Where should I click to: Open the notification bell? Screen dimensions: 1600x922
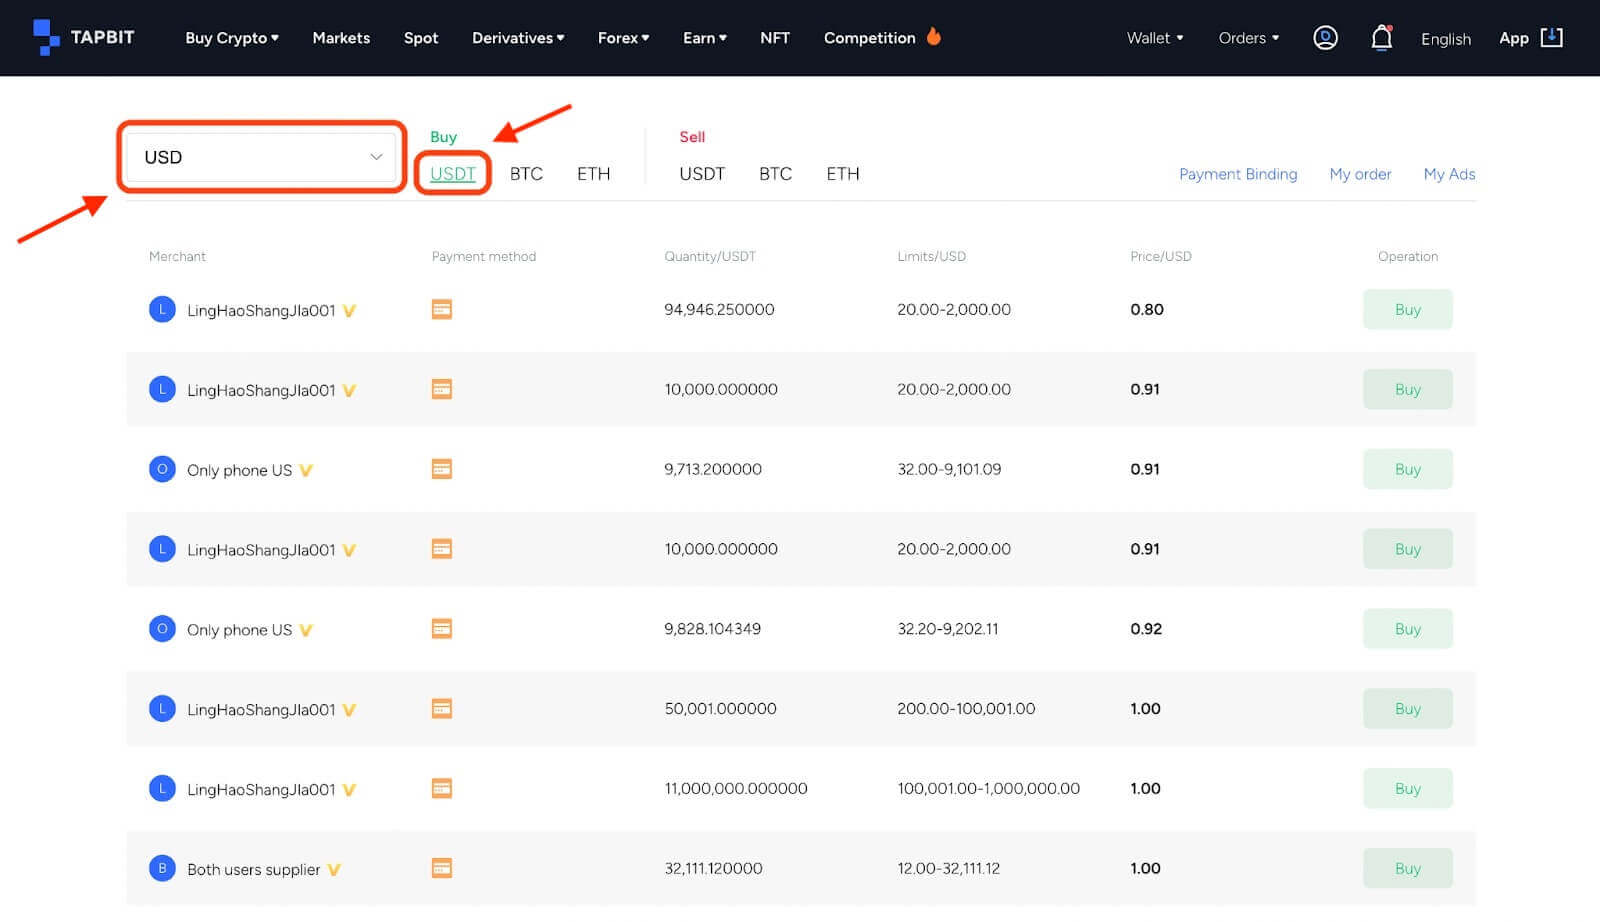(1381, 37)
